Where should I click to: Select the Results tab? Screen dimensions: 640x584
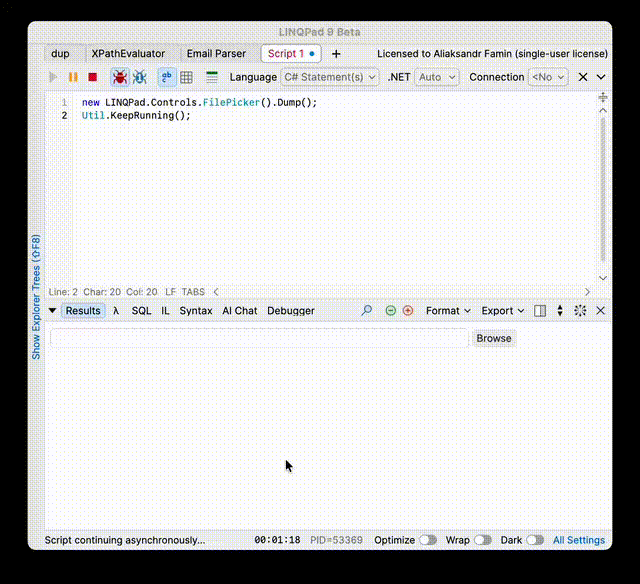[83, 311]
